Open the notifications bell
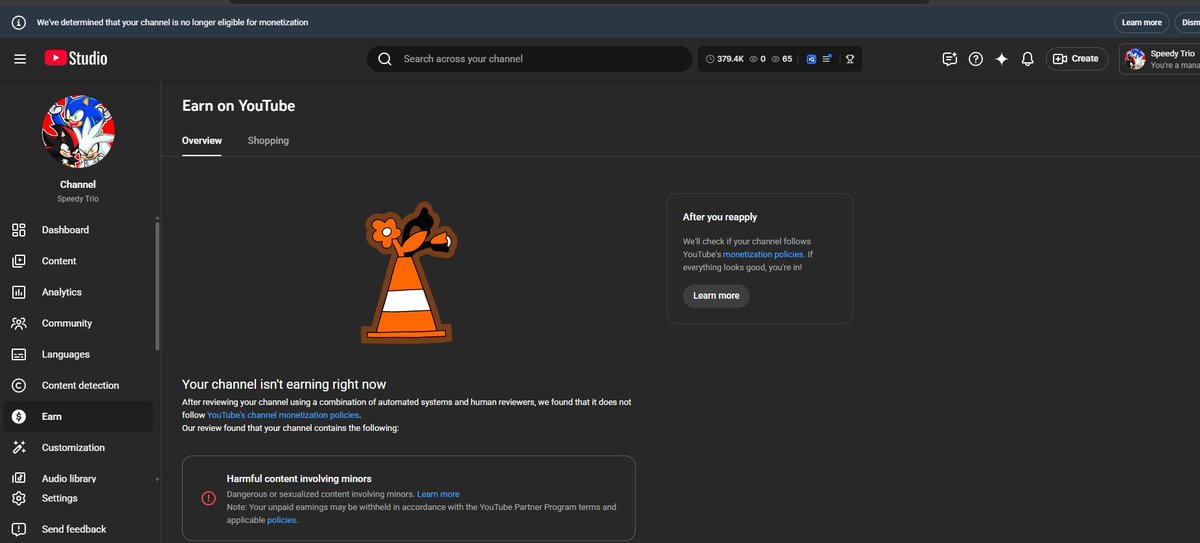This screenshot has height=543, width=1200. pyautogui.click(x=1027, y=59)
